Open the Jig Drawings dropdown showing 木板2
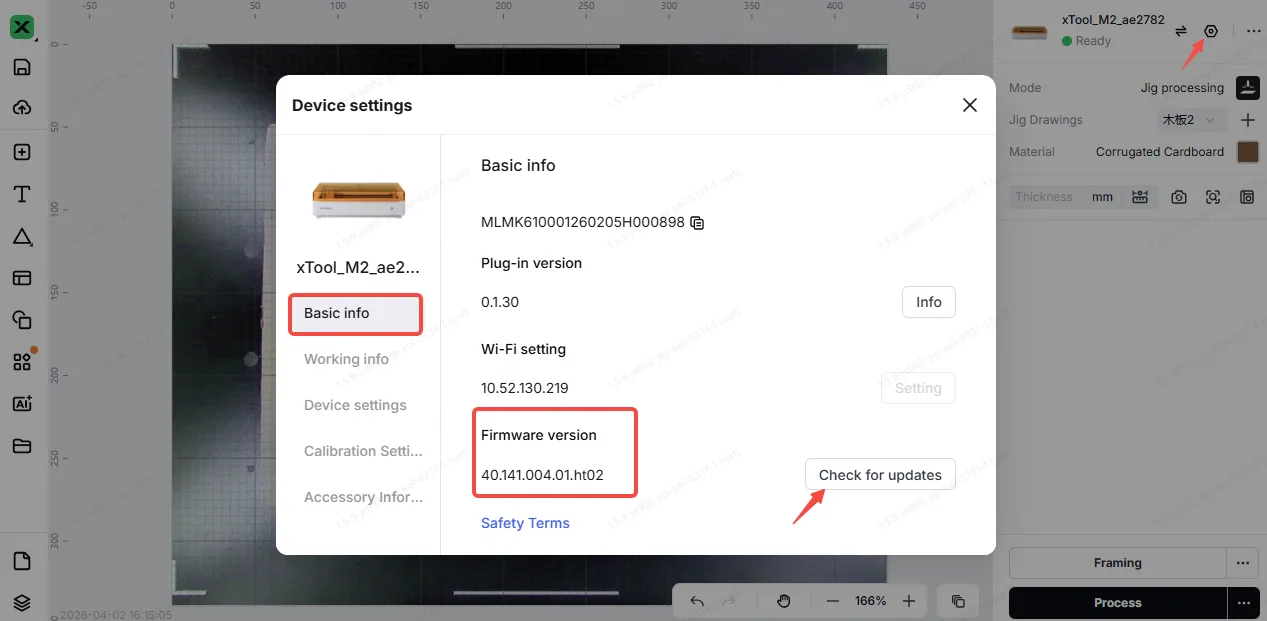Image resolution: width=1267 pixels, height=621 pixels. [1190, 120]
